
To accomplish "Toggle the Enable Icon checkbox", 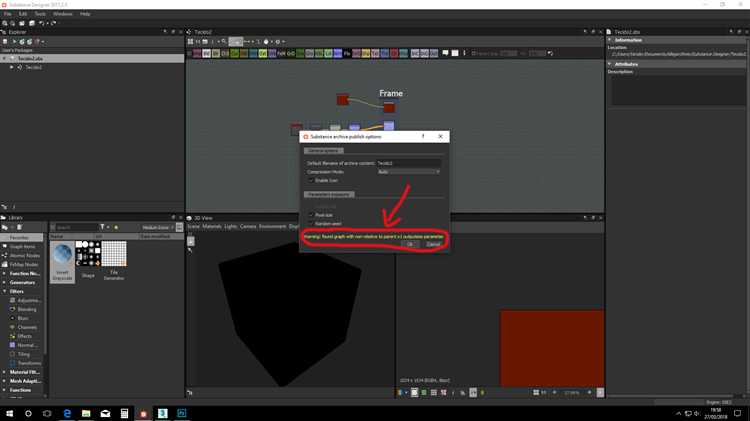I will pyautogui.click(x=311, y=180).
